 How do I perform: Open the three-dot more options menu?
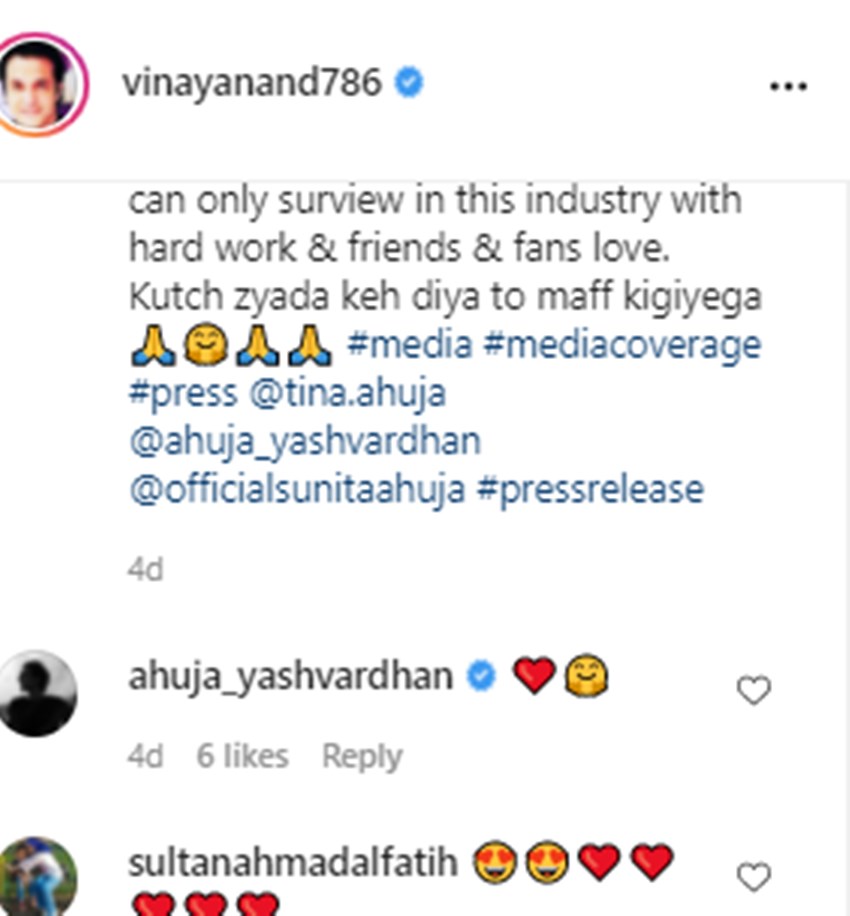point(788,87)
